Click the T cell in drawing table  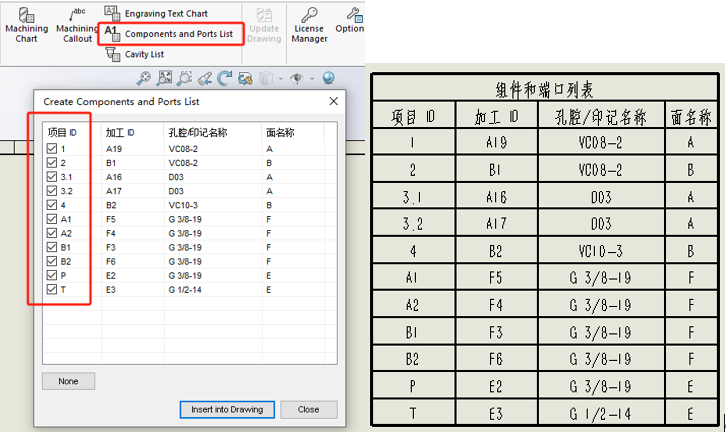(x=412, y=413)
